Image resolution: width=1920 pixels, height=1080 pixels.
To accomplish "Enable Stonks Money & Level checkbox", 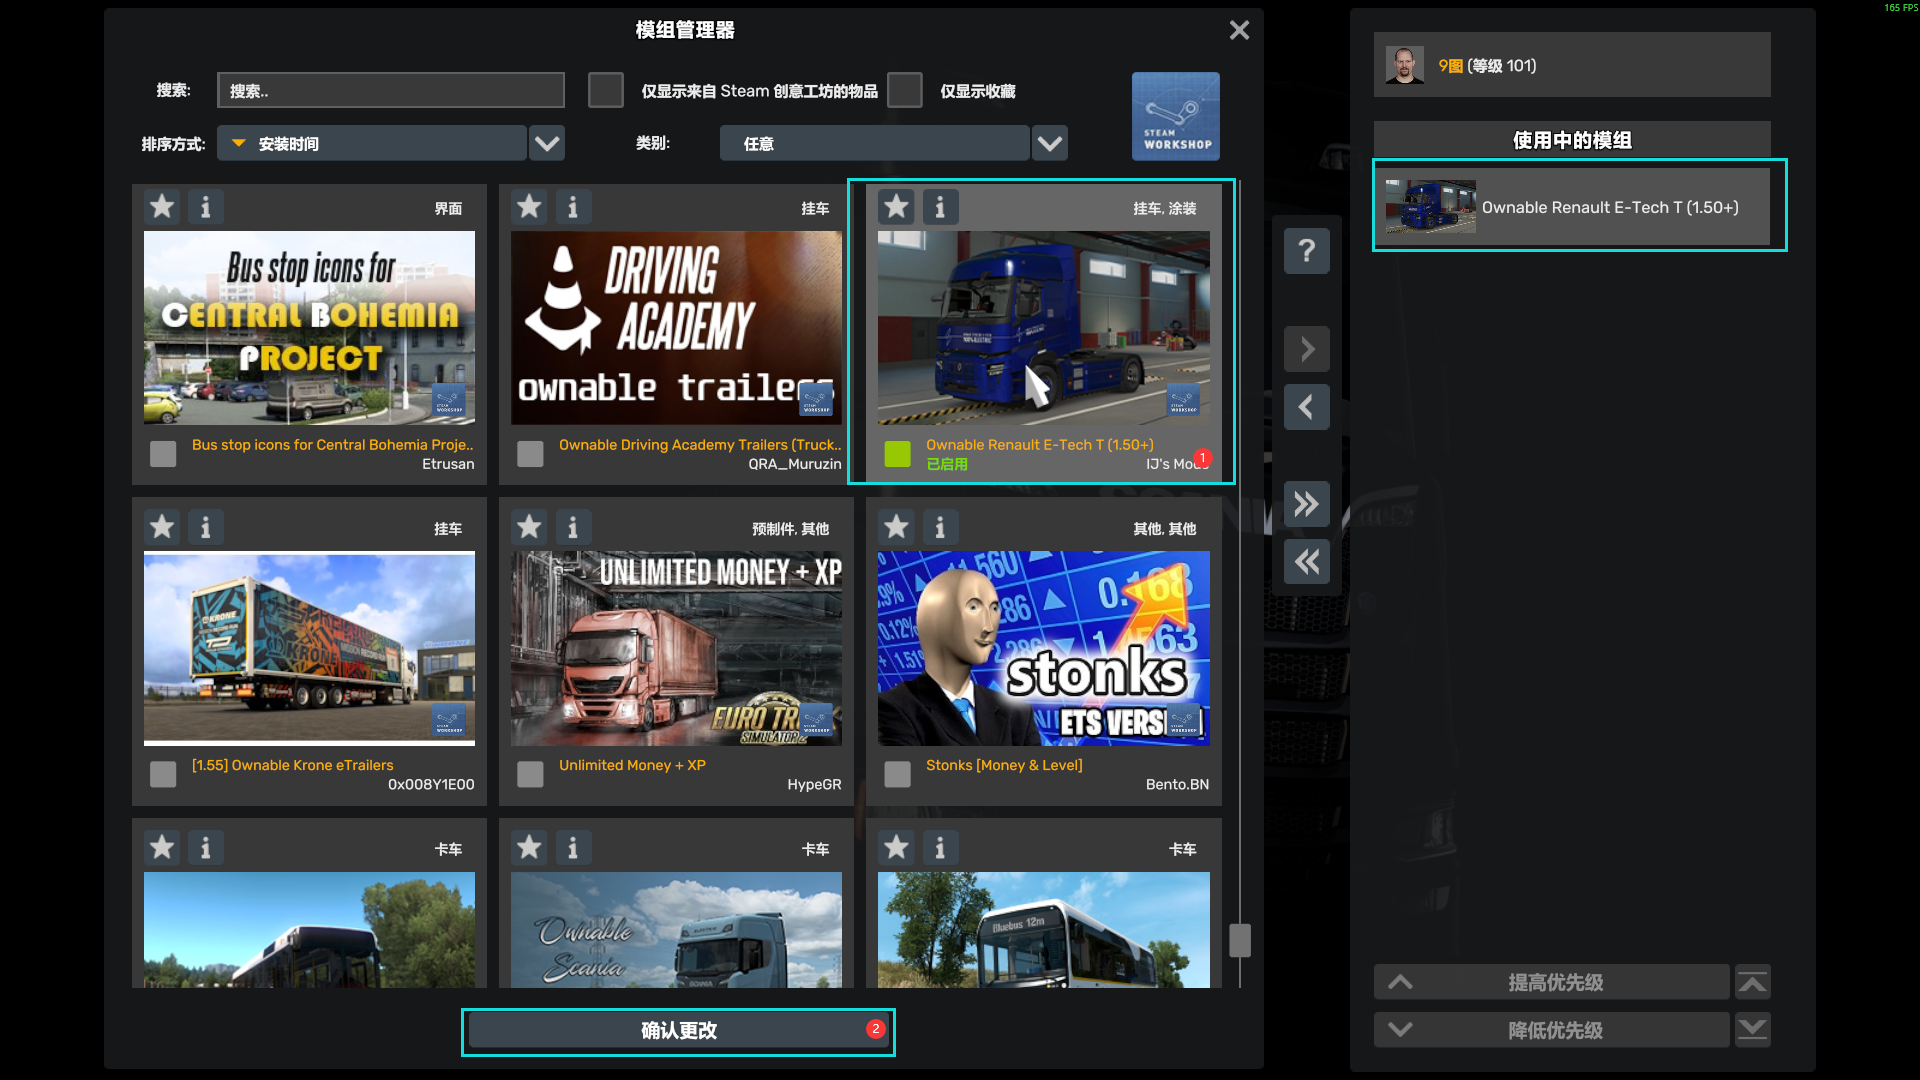I will 898,774.
